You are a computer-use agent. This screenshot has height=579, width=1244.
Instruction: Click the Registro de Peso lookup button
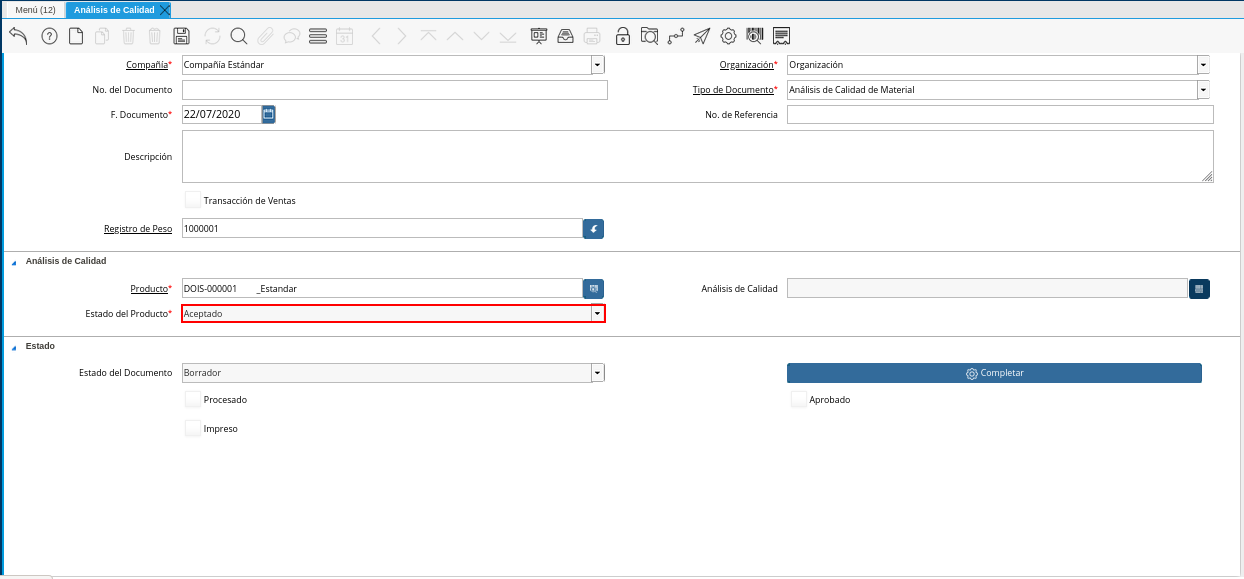tap(594, 229)
